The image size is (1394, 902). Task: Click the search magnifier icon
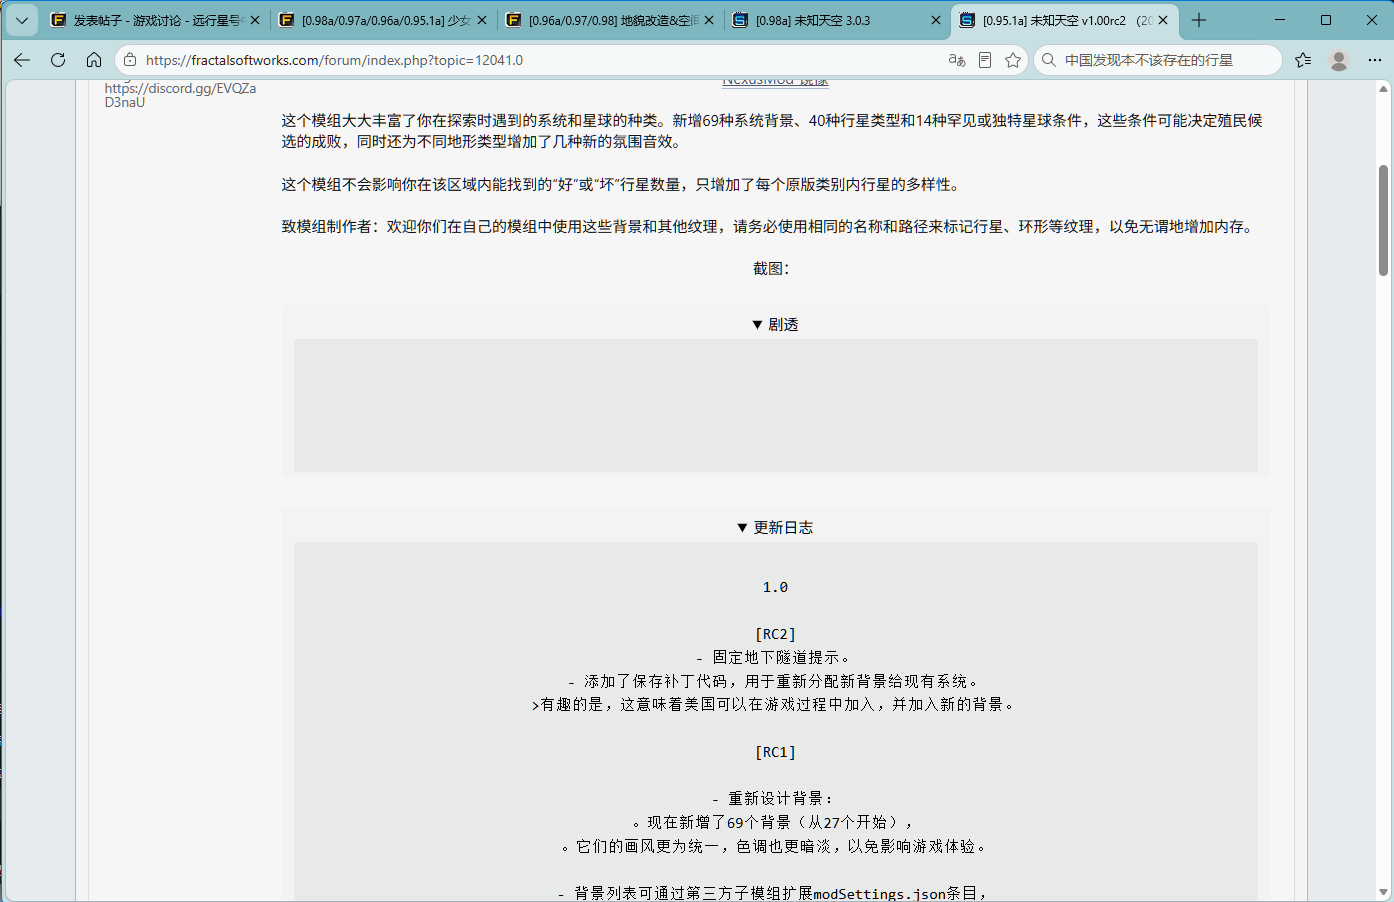[1049, 60]
